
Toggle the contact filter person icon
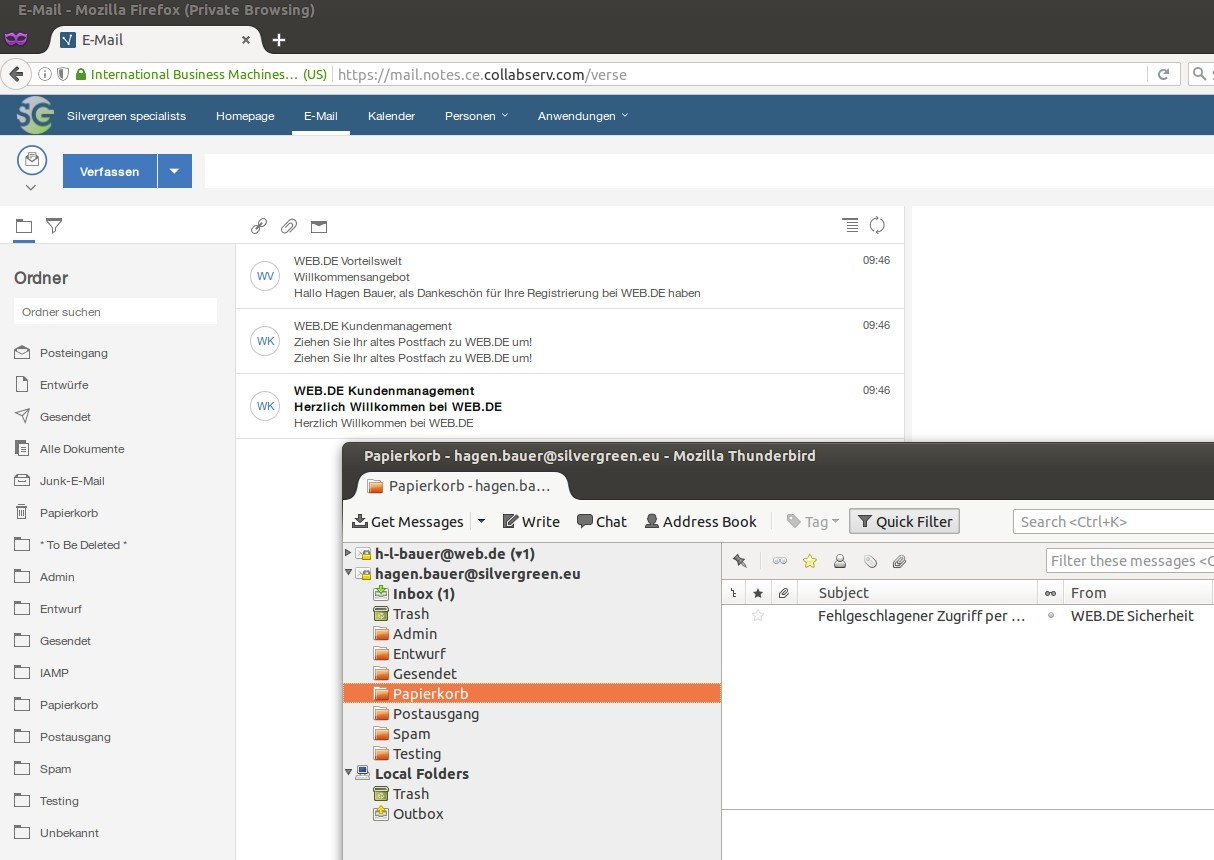(x=840, y=561)
